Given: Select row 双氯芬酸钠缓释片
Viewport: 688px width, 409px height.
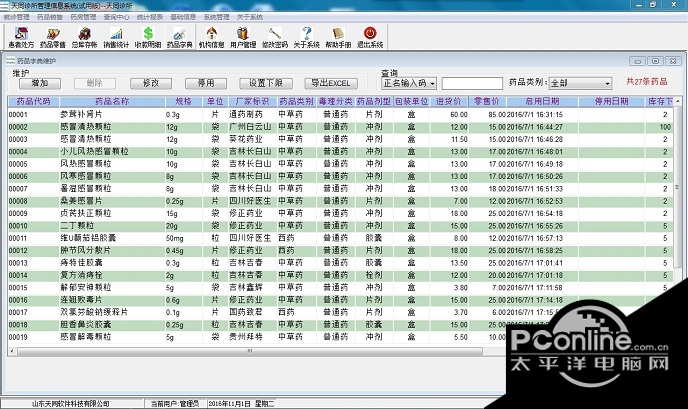Looking at the screenshot, I should pyautogui.click(x=340, y=312).
